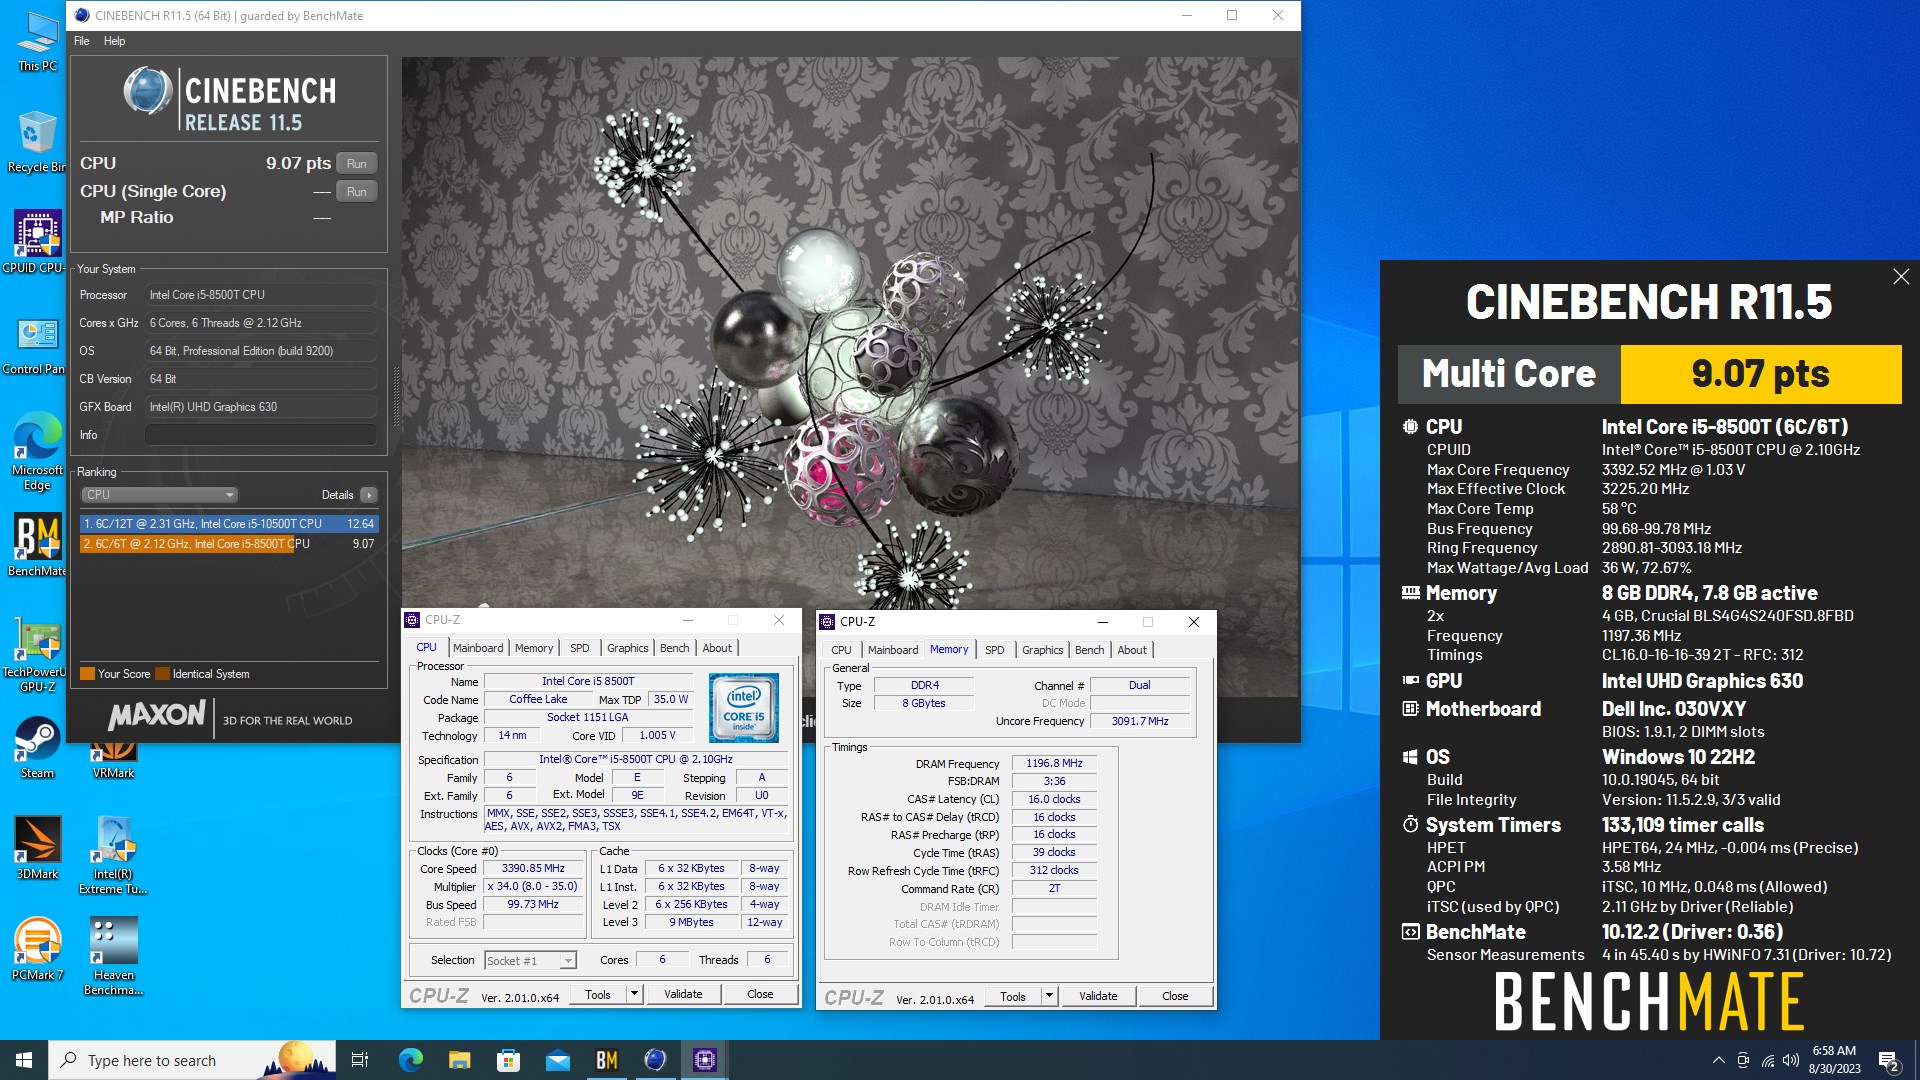Open Task View in taskbar
This screenshot has height=1080, width=1920.
[360, 1060]
